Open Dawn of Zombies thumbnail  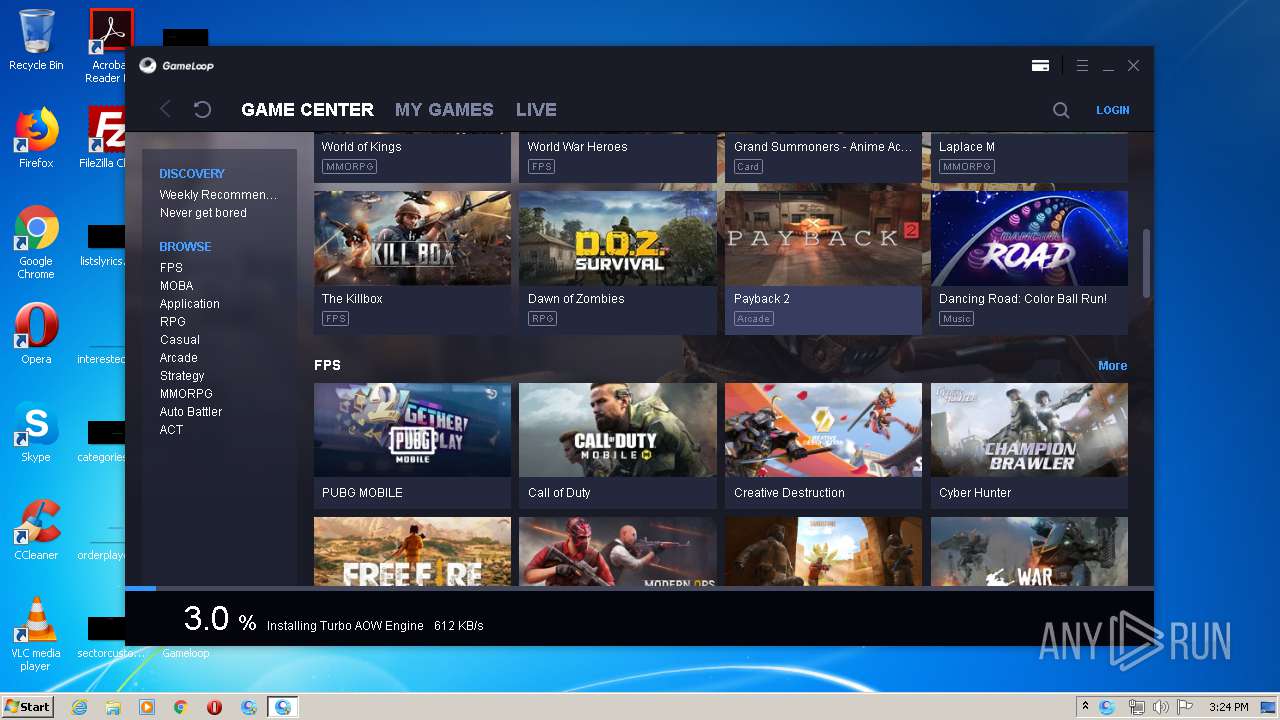click(x=618, y=238)
